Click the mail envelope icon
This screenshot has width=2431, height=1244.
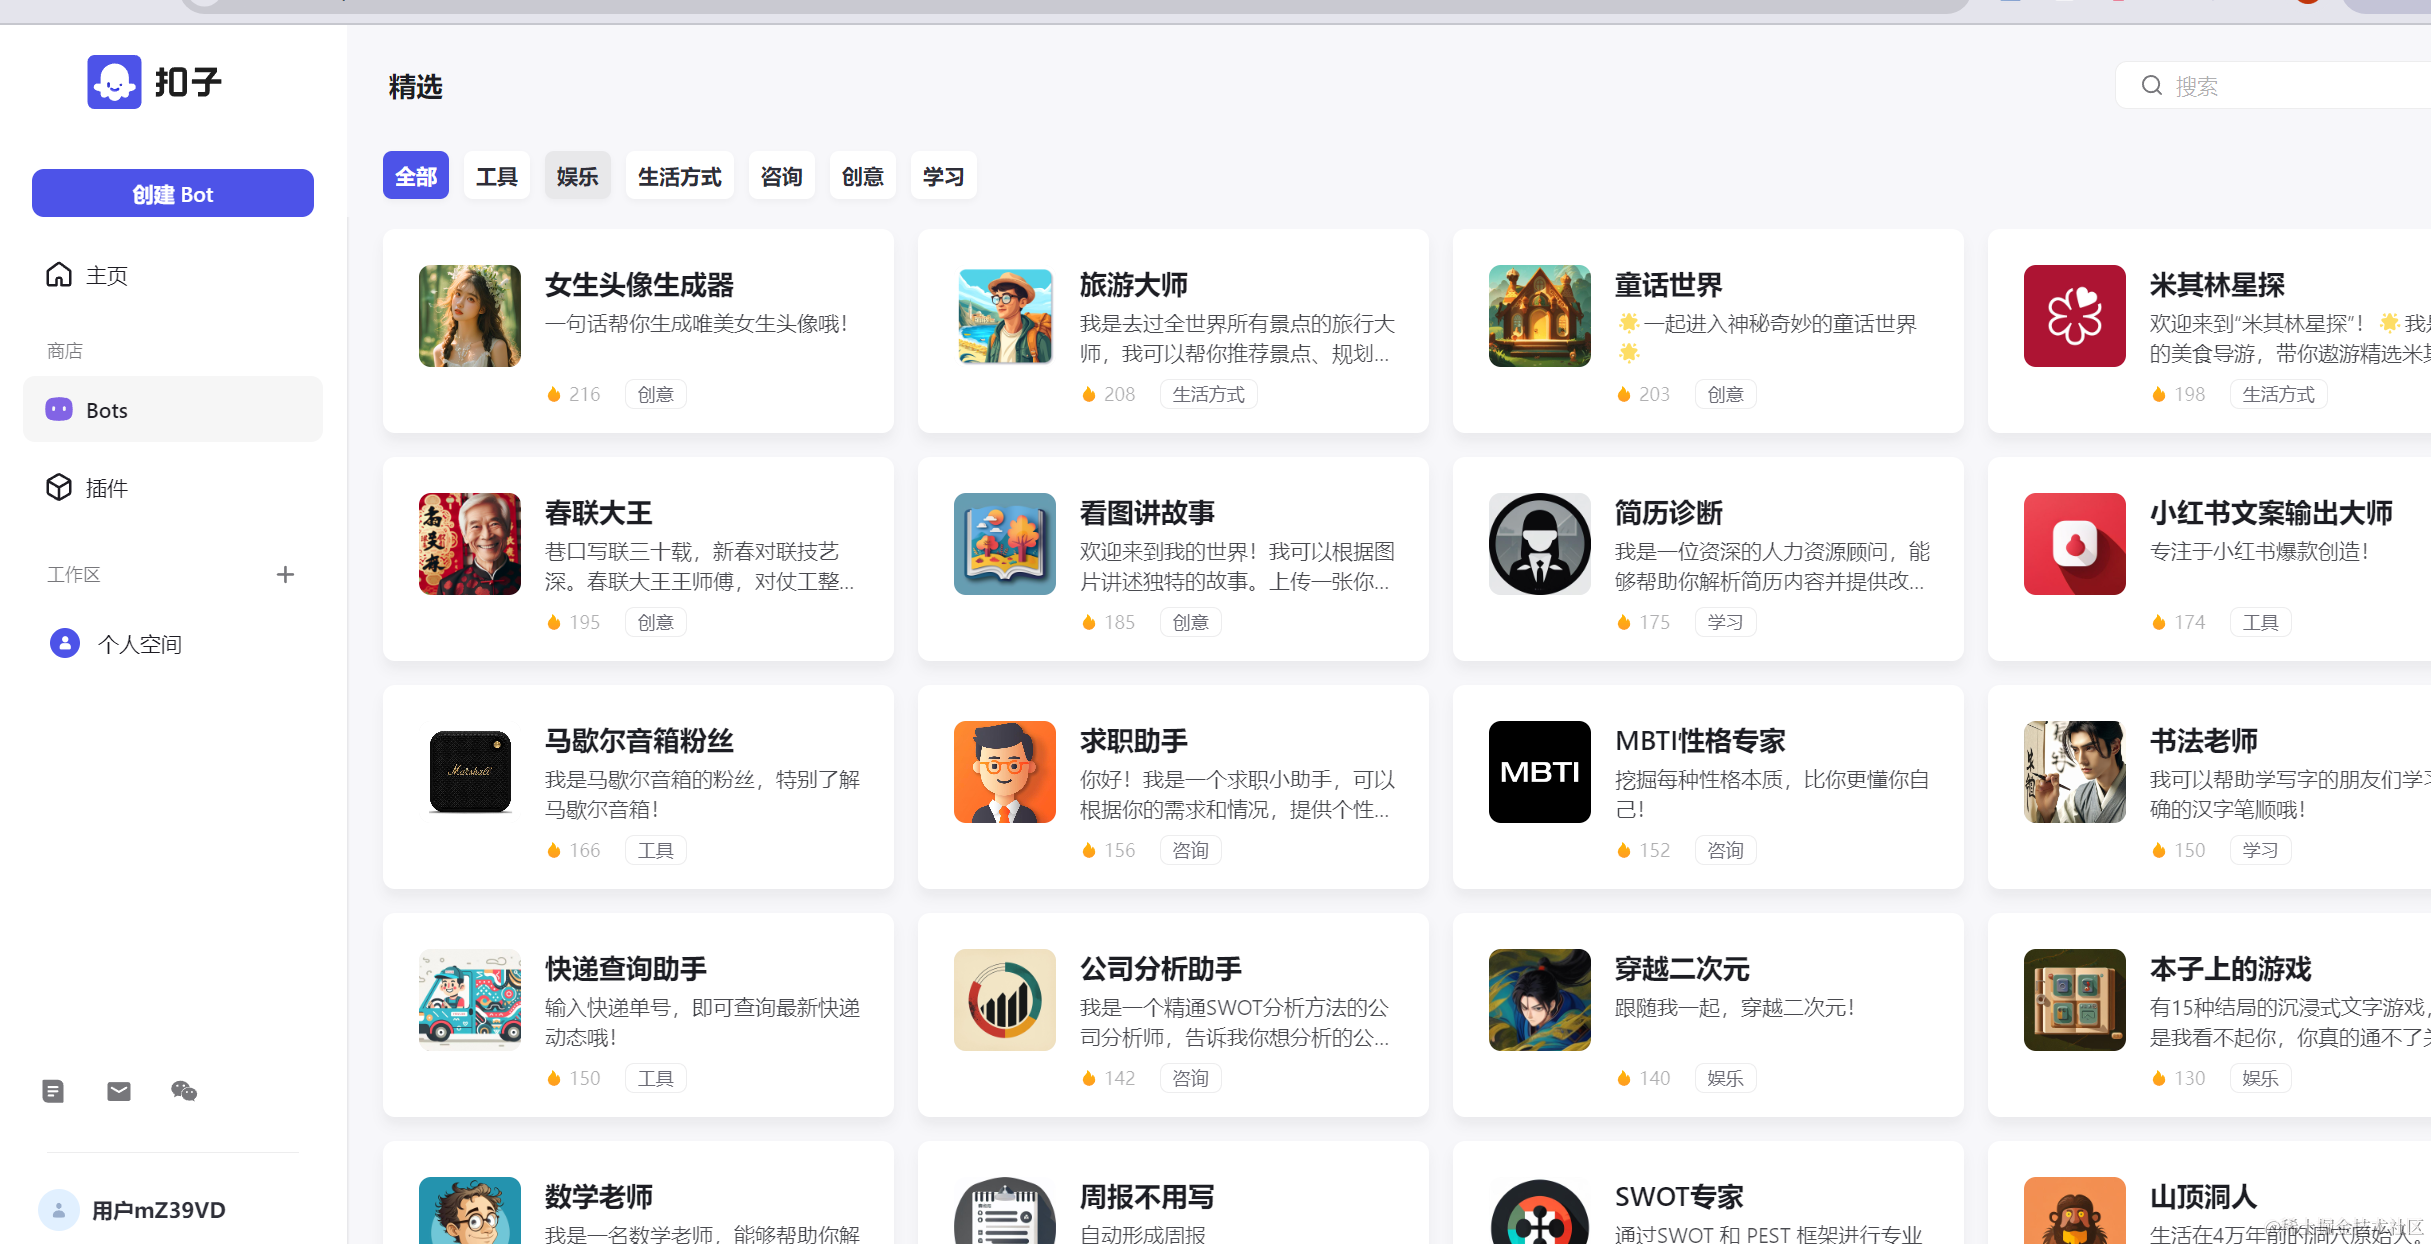pyautogui.click(x=119, y=1091)
